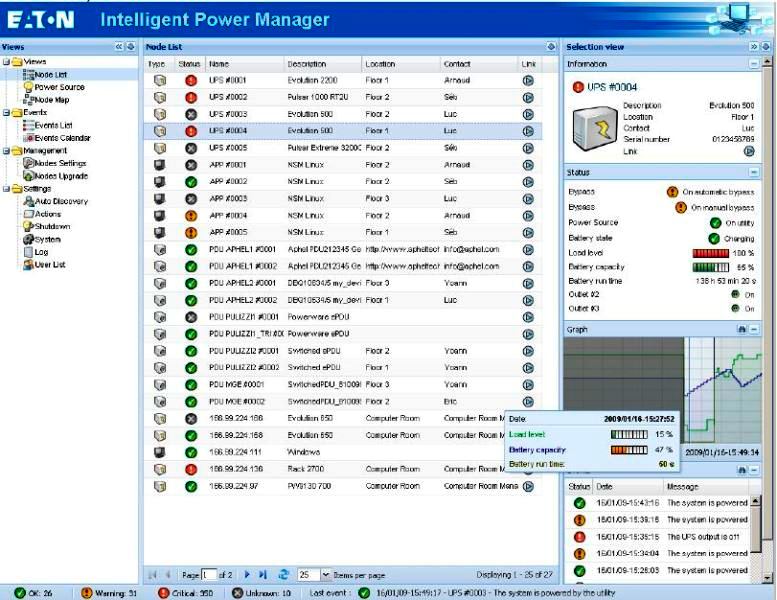Open Auto Discovery settings
Image resolution: width=777 pixels, height=600 pixels.
tap(61, 201)
